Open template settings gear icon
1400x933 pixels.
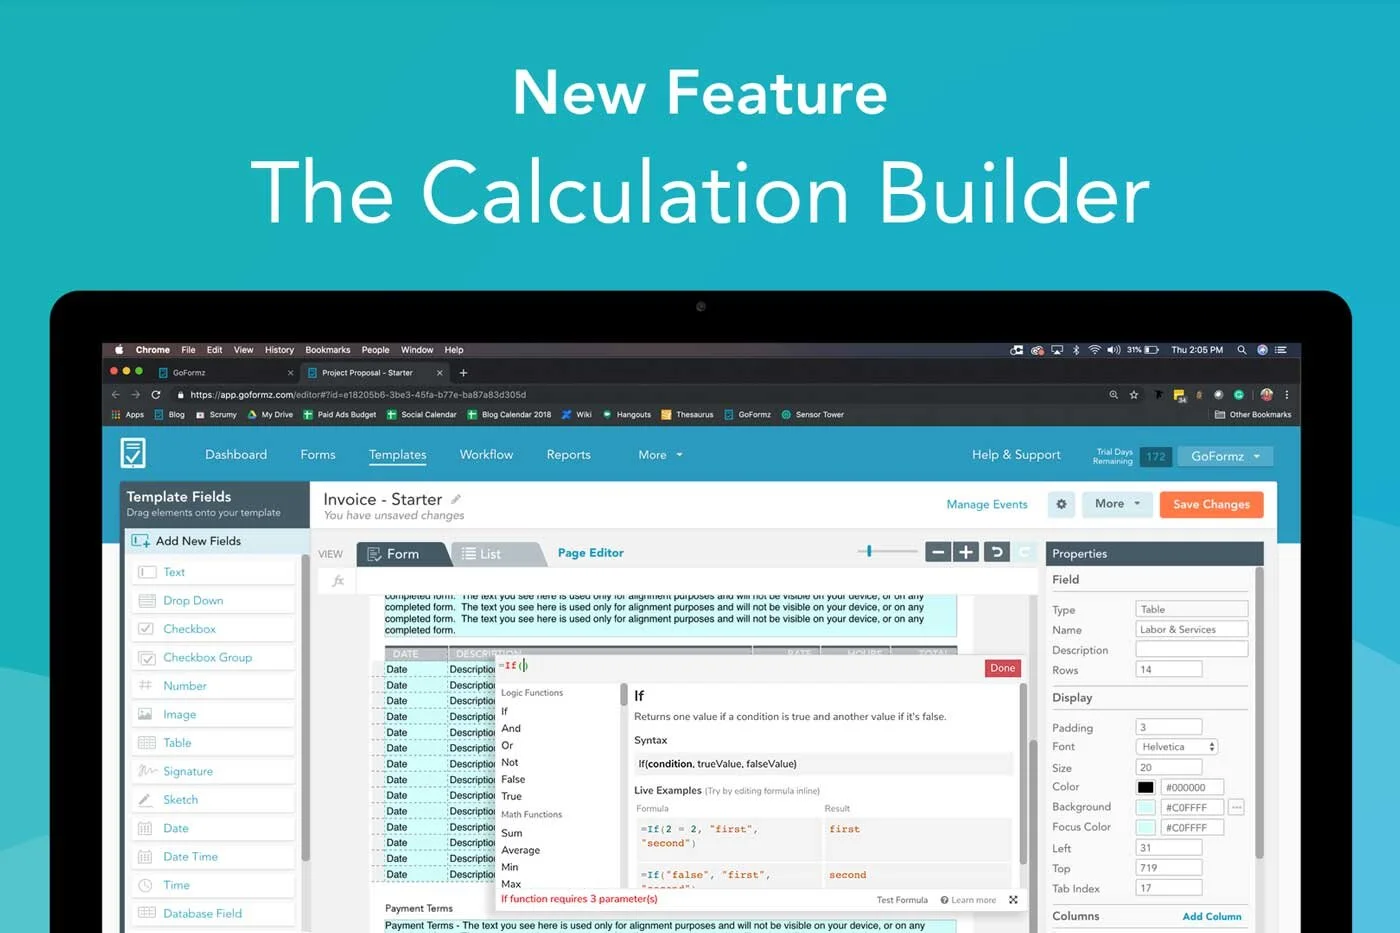pyautogui.click(x=1061, y=504)
